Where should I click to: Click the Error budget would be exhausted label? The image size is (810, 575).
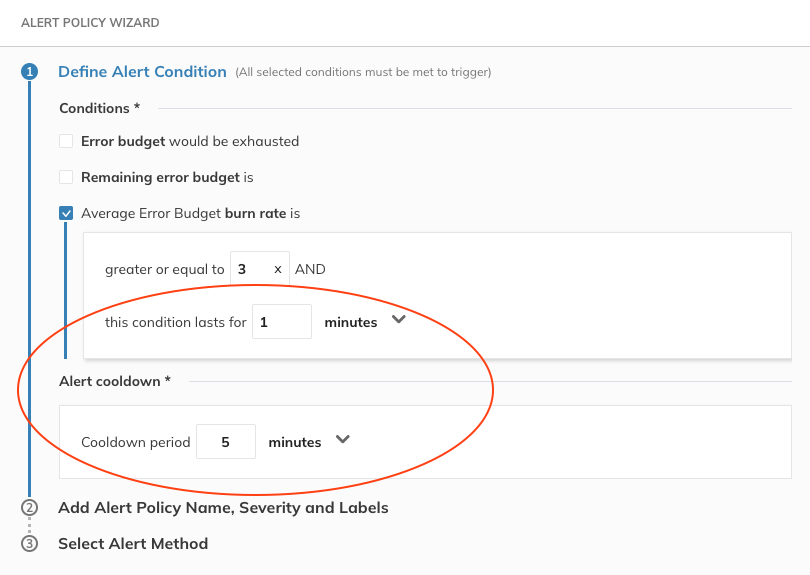coord(190,141)
